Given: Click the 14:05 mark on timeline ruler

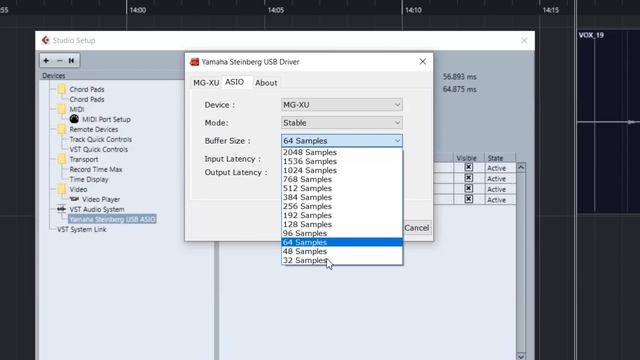Looking at the screenshot, I should [276, 10].
